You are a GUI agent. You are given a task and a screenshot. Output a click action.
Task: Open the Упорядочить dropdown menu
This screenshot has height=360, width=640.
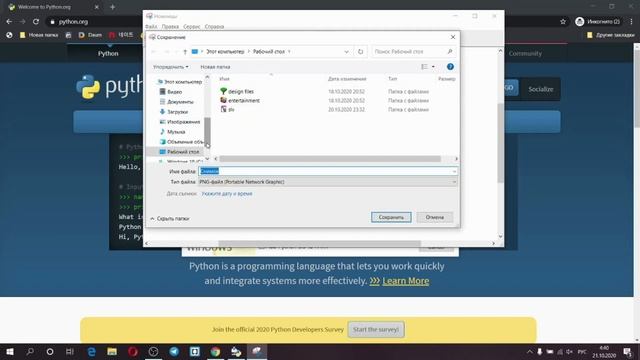pos(171,67)
